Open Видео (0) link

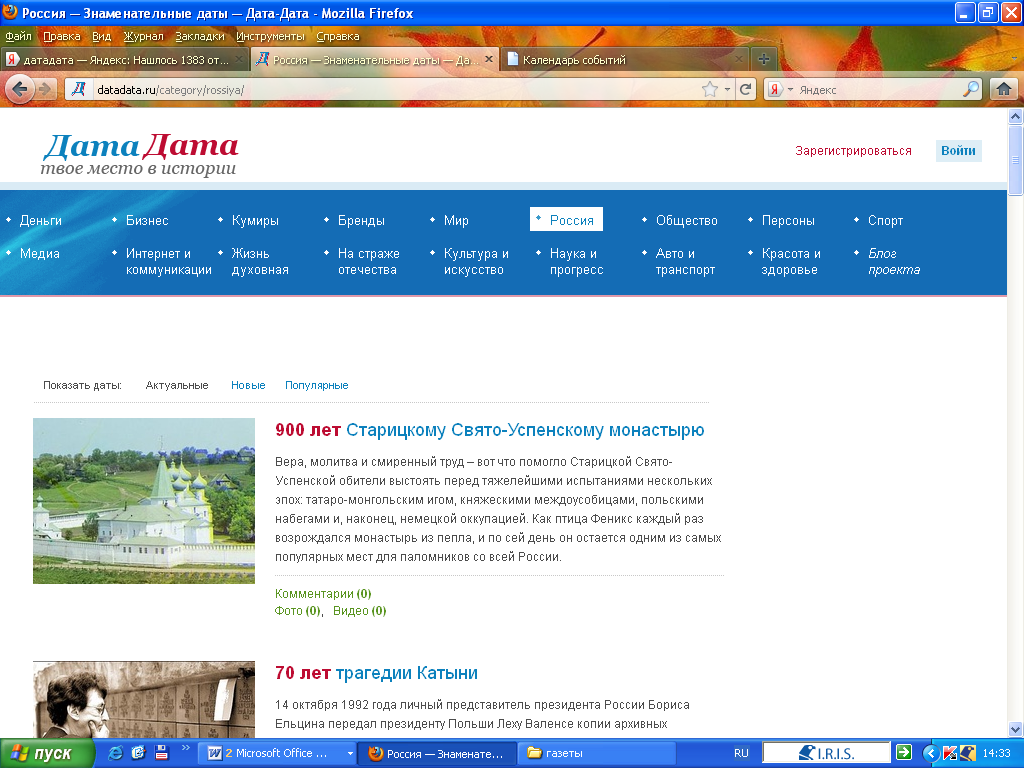(x=360, y=611)
